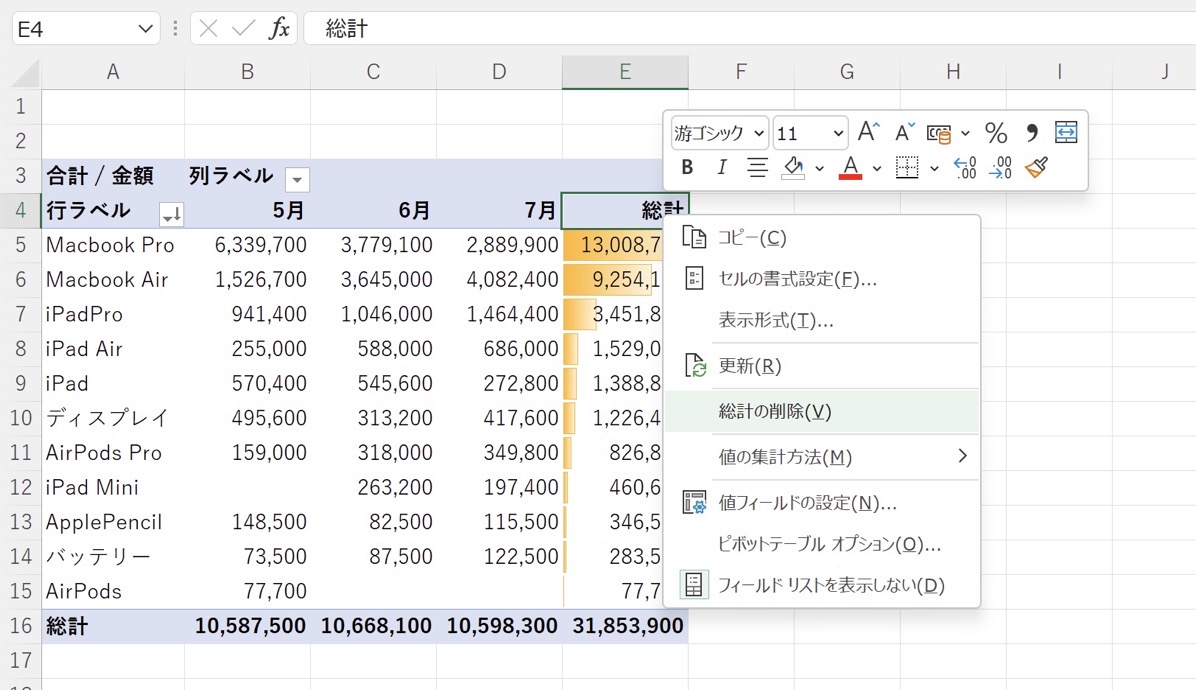The width and height of the screenshot is (1196, 690).
Task: Select column A header
Action: click(113, 72)
